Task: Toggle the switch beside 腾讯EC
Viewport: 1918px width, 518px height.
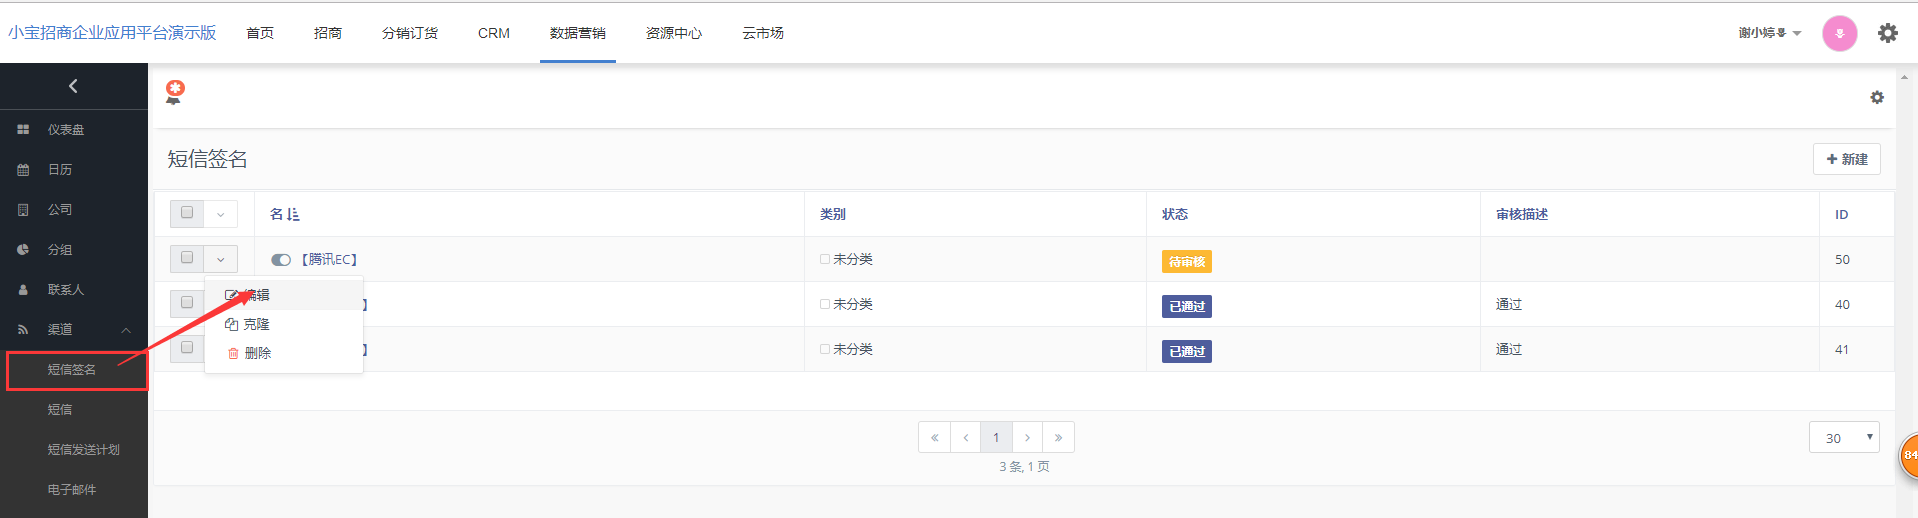Action: coord(281,260)
